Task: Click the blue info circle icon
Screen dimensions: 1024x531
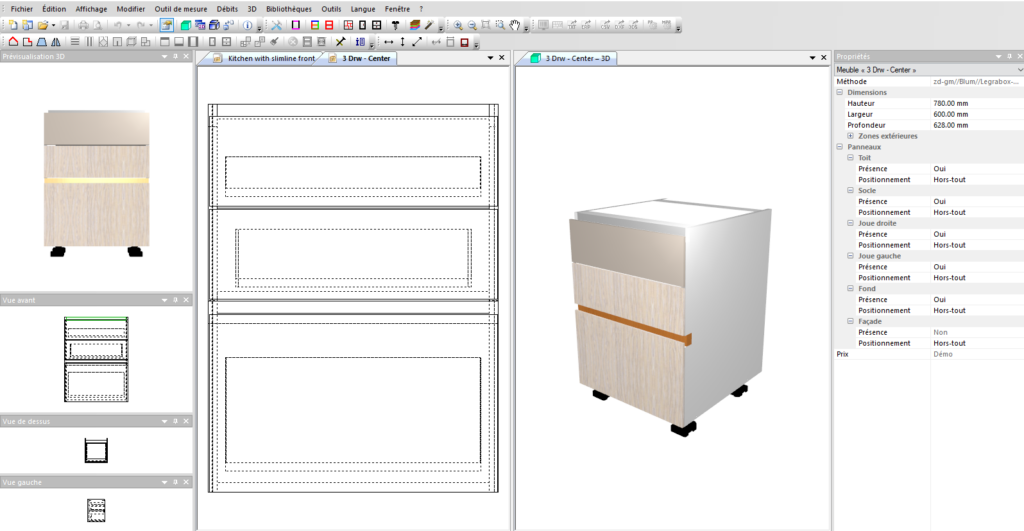Action: (248, 25)
